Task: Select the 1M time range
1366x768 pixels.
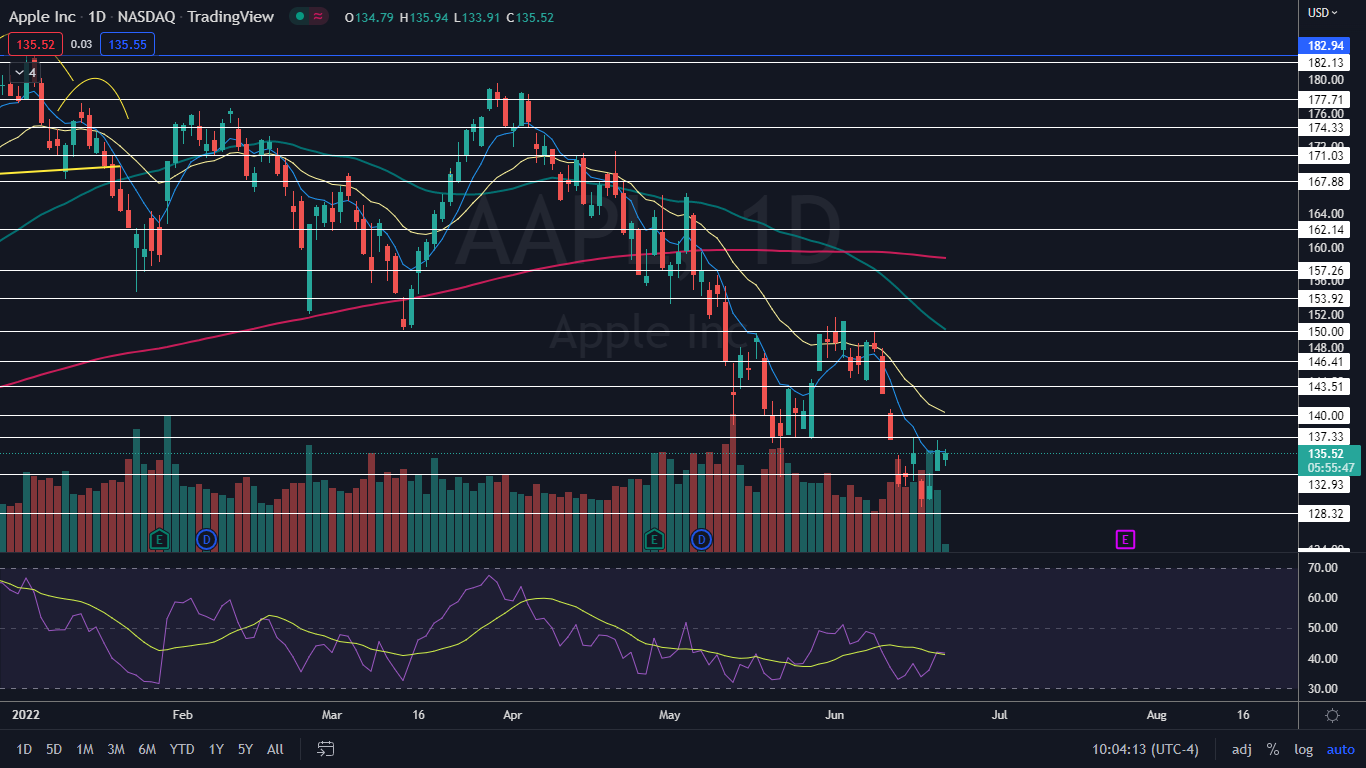Action: click(x=85, y=749)
